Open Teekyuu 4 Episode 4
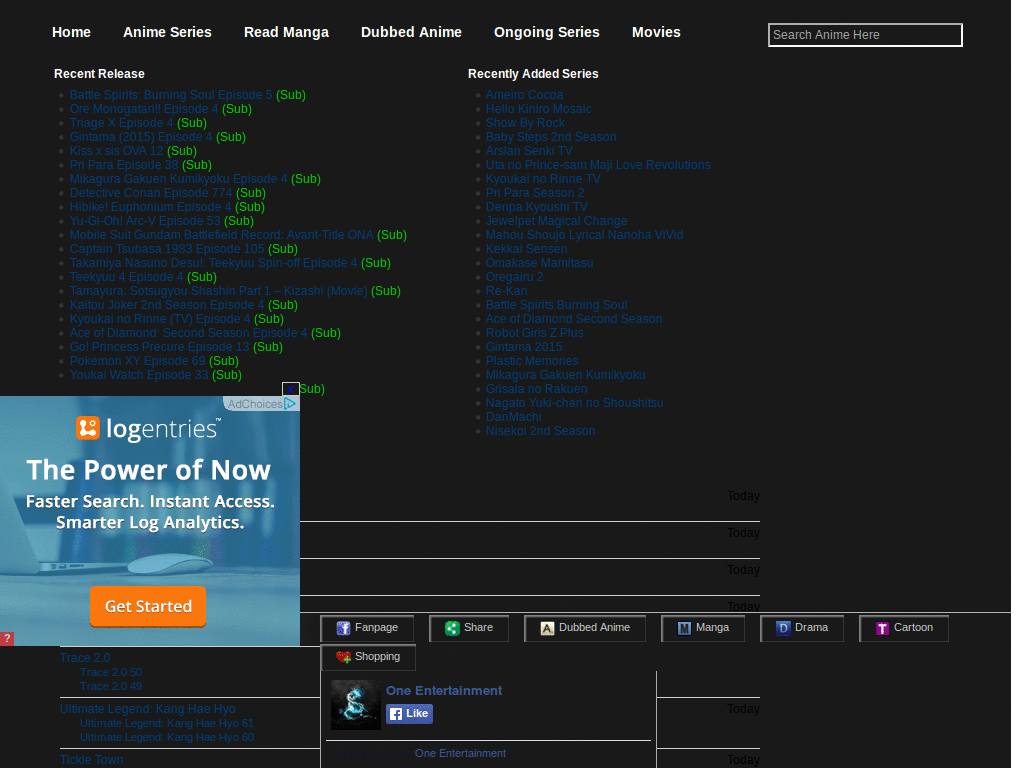The width and height of the screenshot is (1024, 768). click(x=127, y=277)
